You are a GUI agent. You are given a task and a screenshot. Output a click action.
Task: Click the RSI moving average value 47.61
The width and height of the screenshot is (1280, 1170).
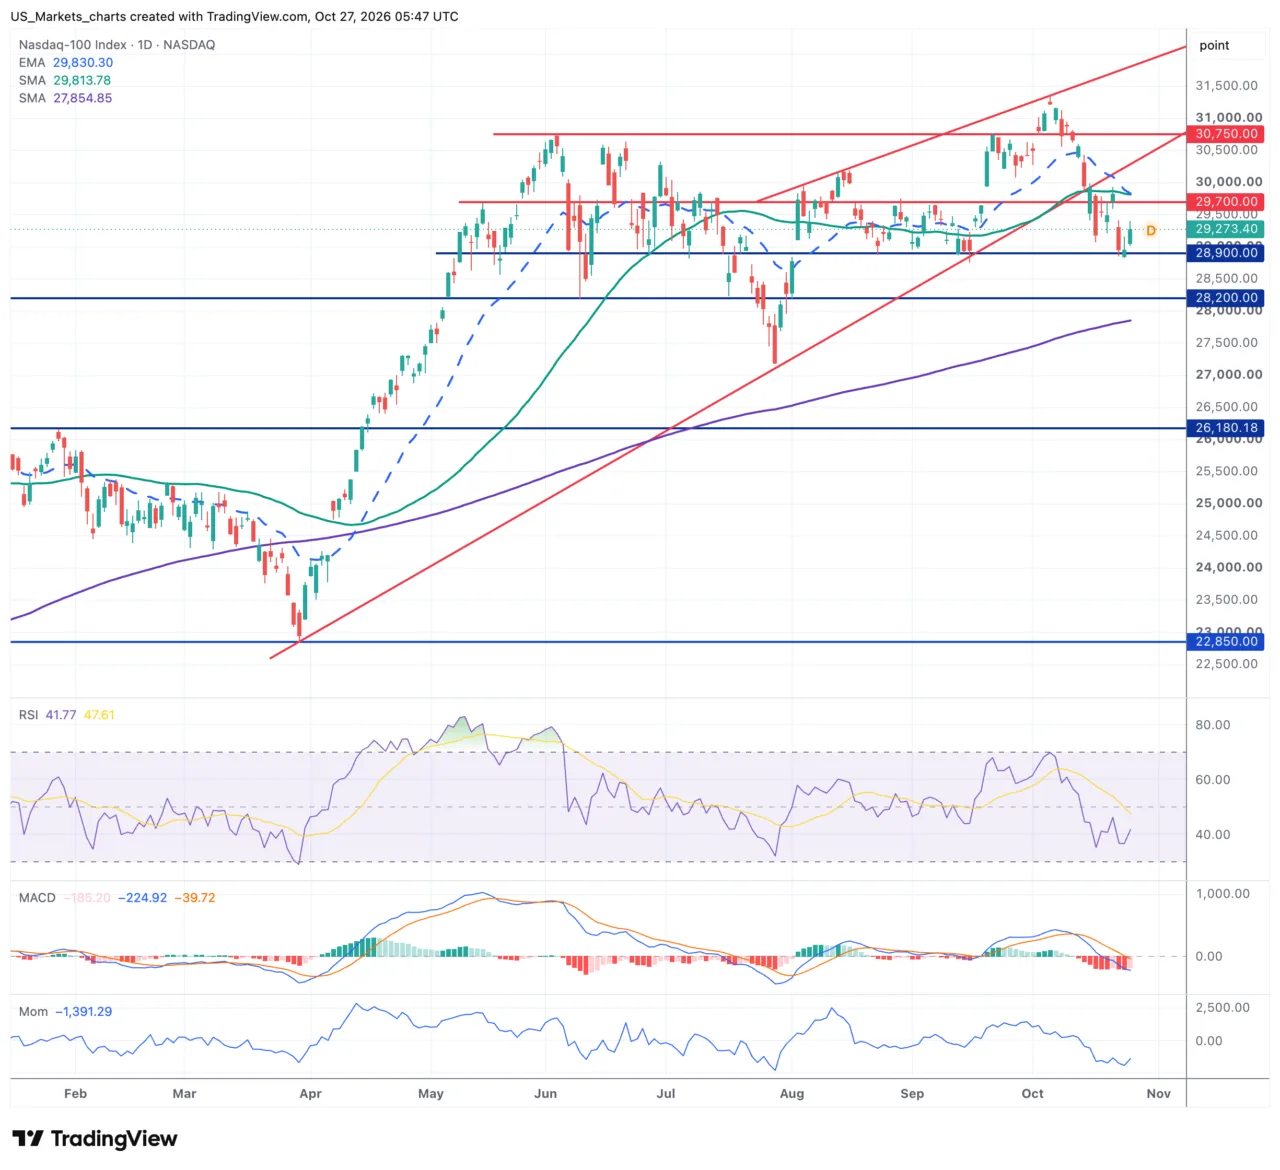99,715
